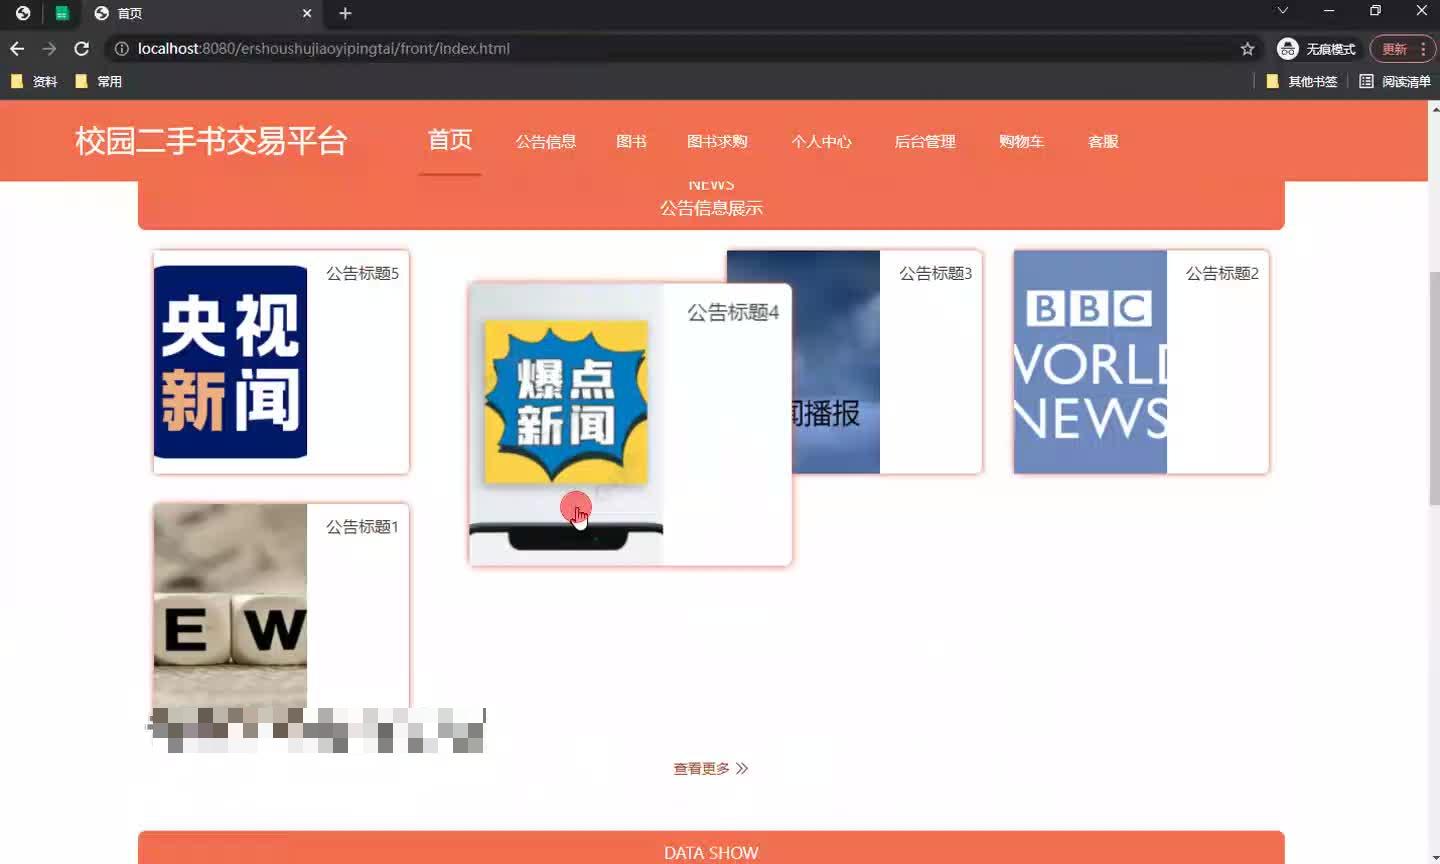The image size is (1440, 864).
Task: Open the tab search chevron
Action: pos(1282,11)
